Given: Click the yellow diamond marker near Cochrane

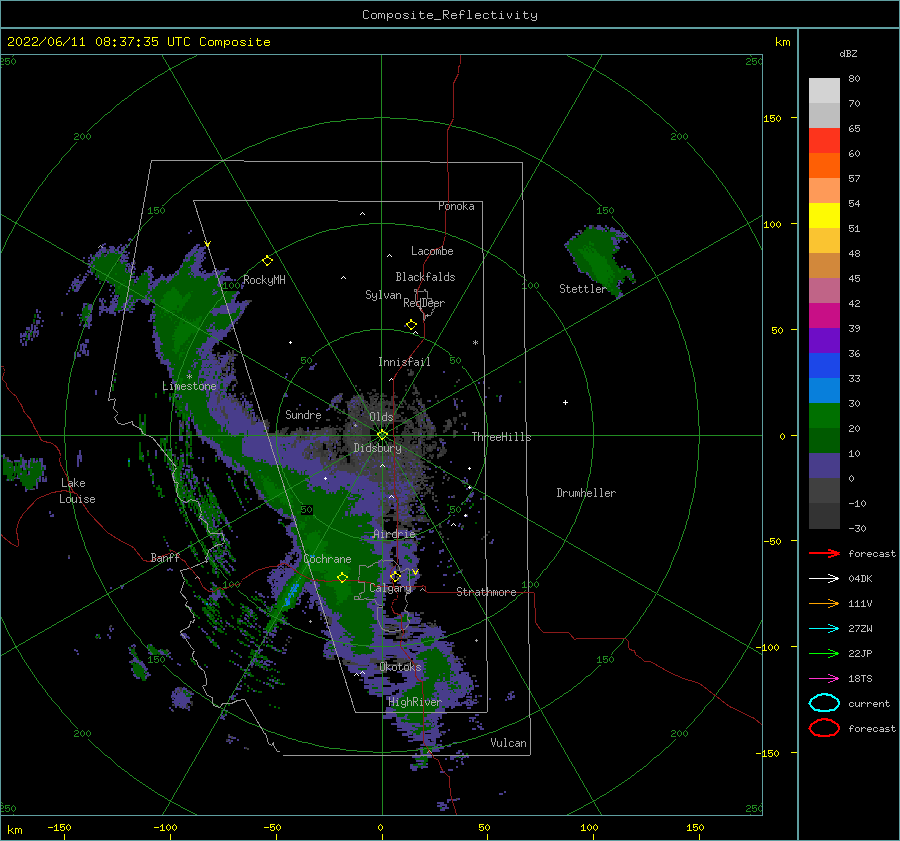Looking at the screenshot, I should click(342, 578).
